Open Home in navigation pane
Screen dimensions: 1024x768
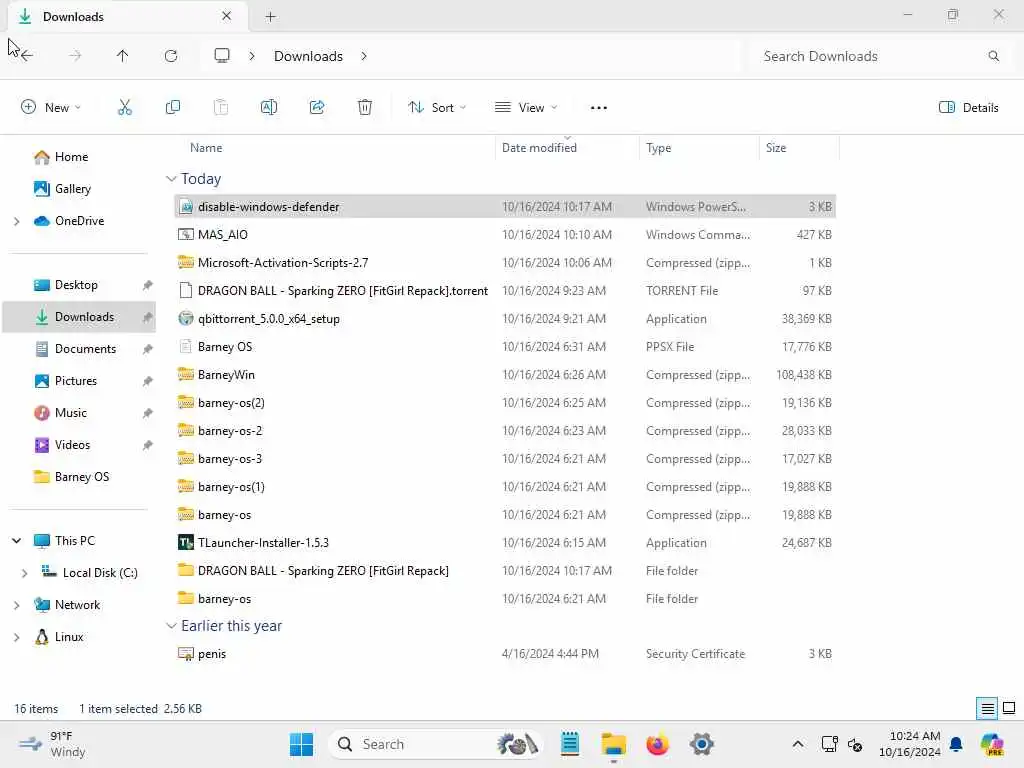71,157
